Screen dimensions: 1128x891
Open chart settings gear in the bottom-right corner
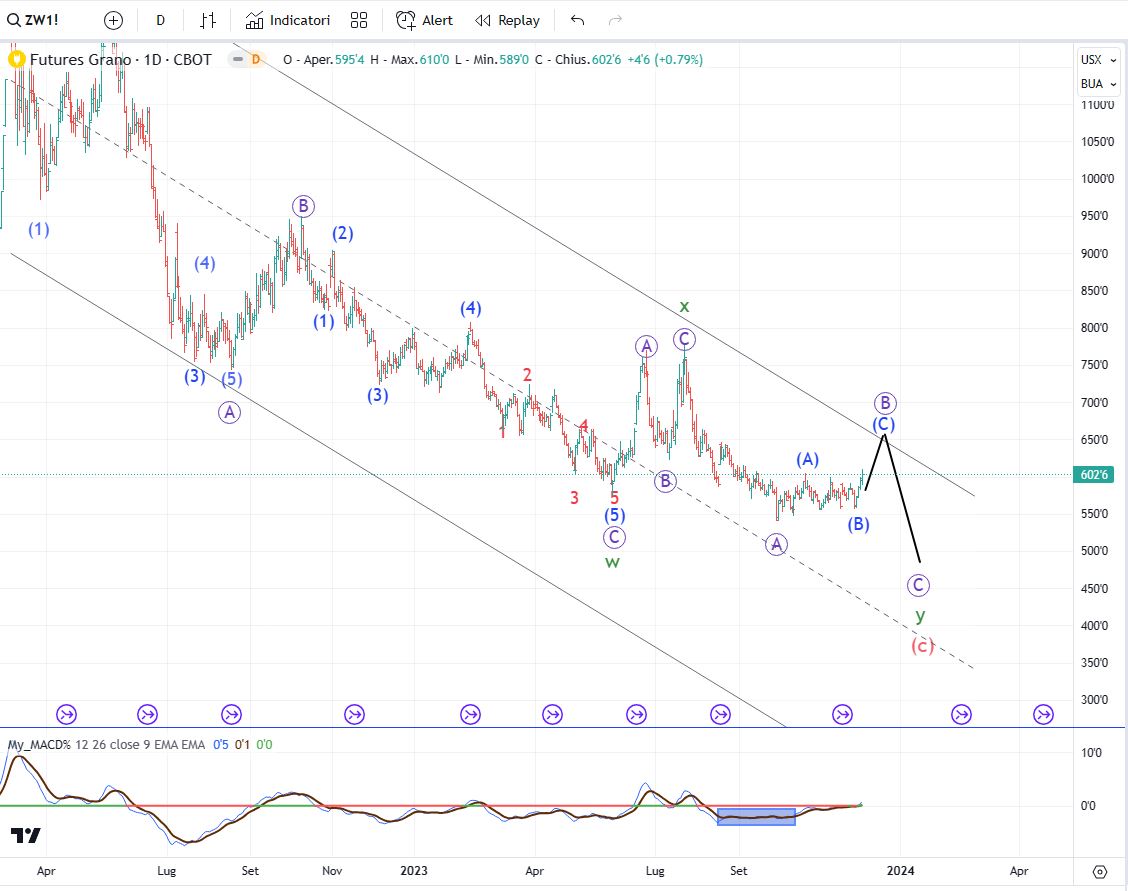tap(1100, 871)
